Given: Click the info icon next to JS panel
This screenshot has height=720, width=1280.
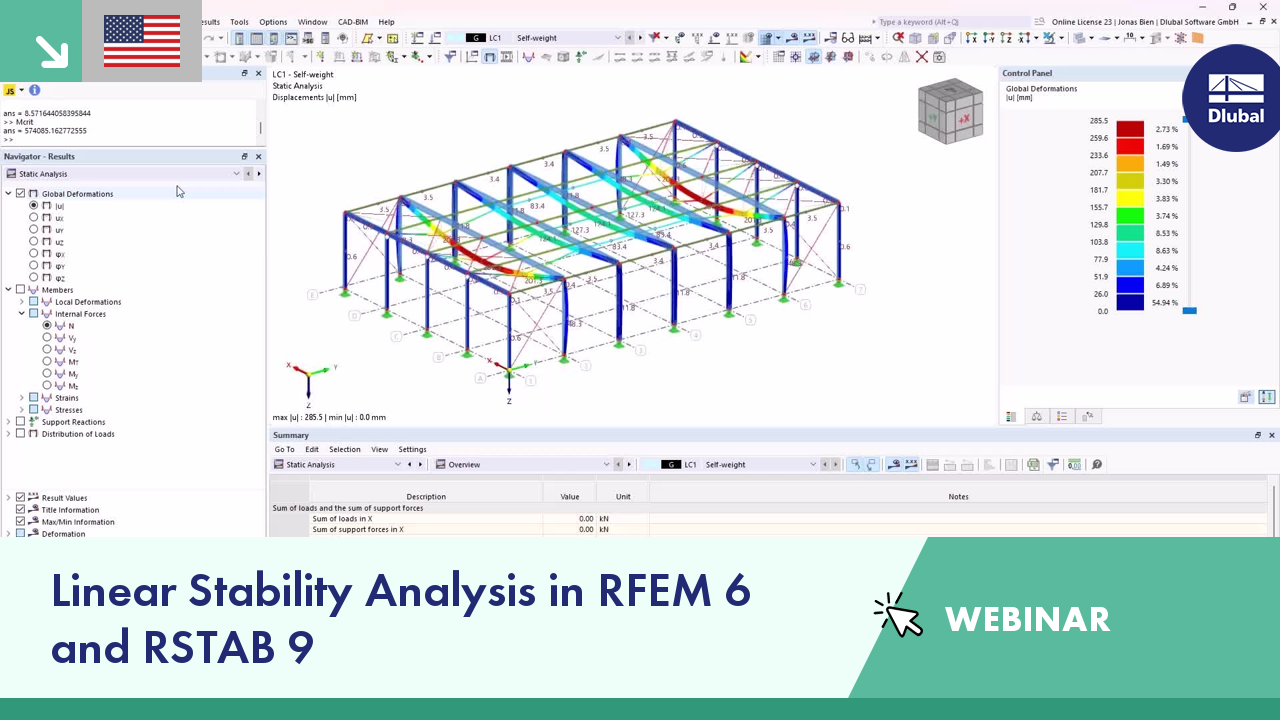Looking at the screenshot, I should (x=34, y=90).
